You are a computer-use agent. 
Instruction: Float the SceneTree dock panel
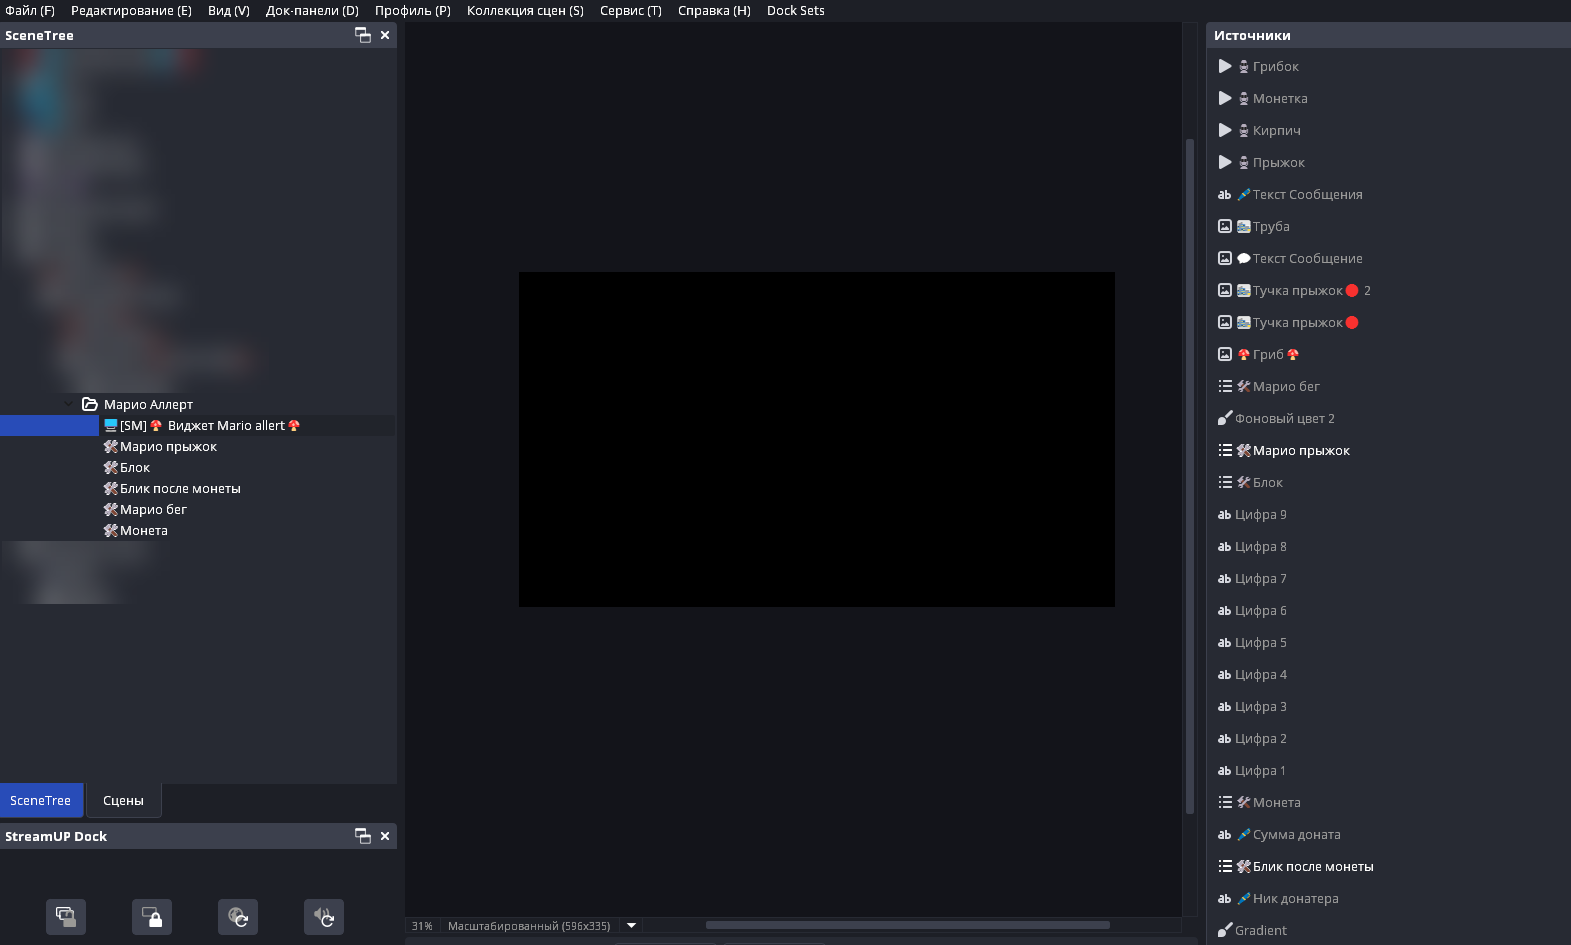pos(363,35)
